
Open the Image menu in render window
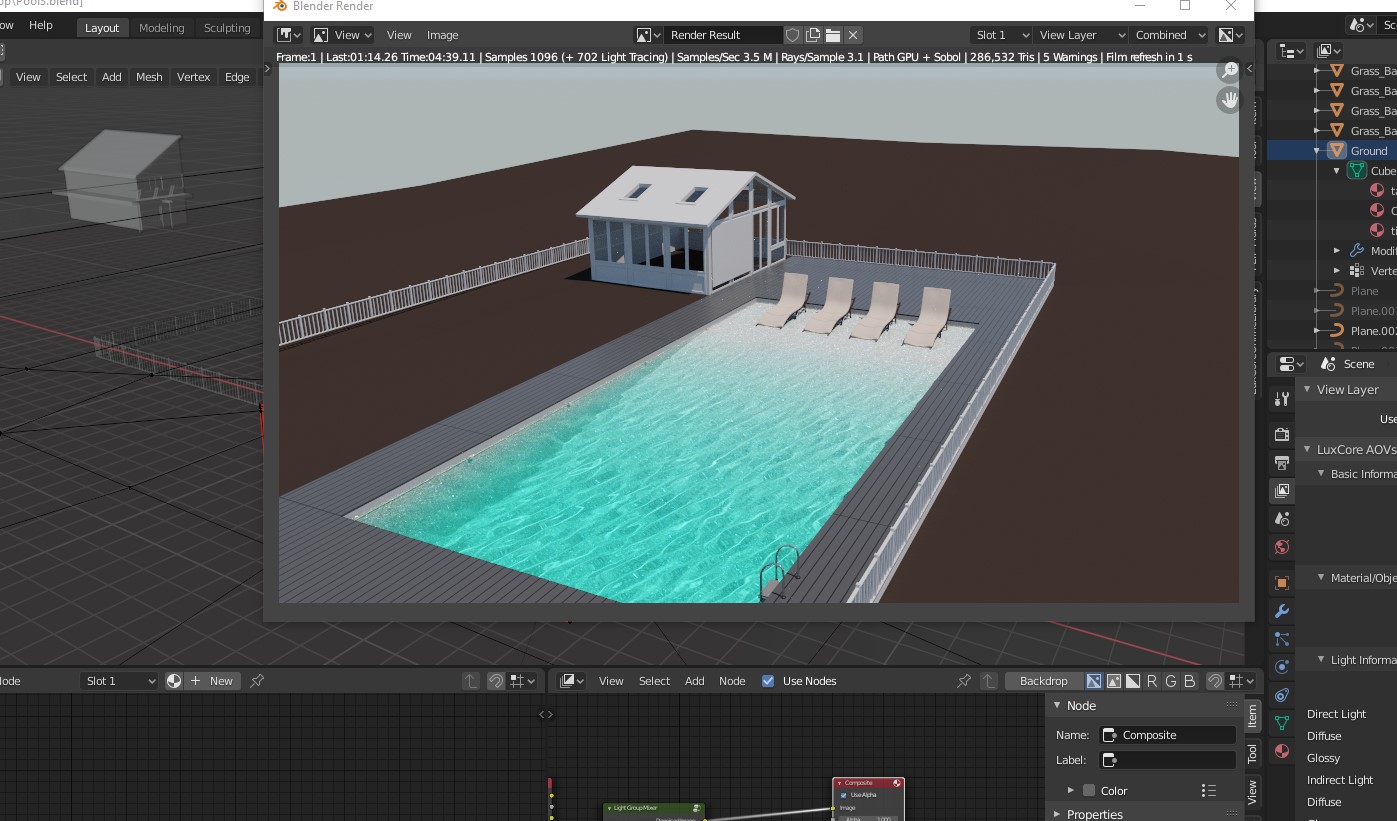pyautogui.click(x=442, y=35)
